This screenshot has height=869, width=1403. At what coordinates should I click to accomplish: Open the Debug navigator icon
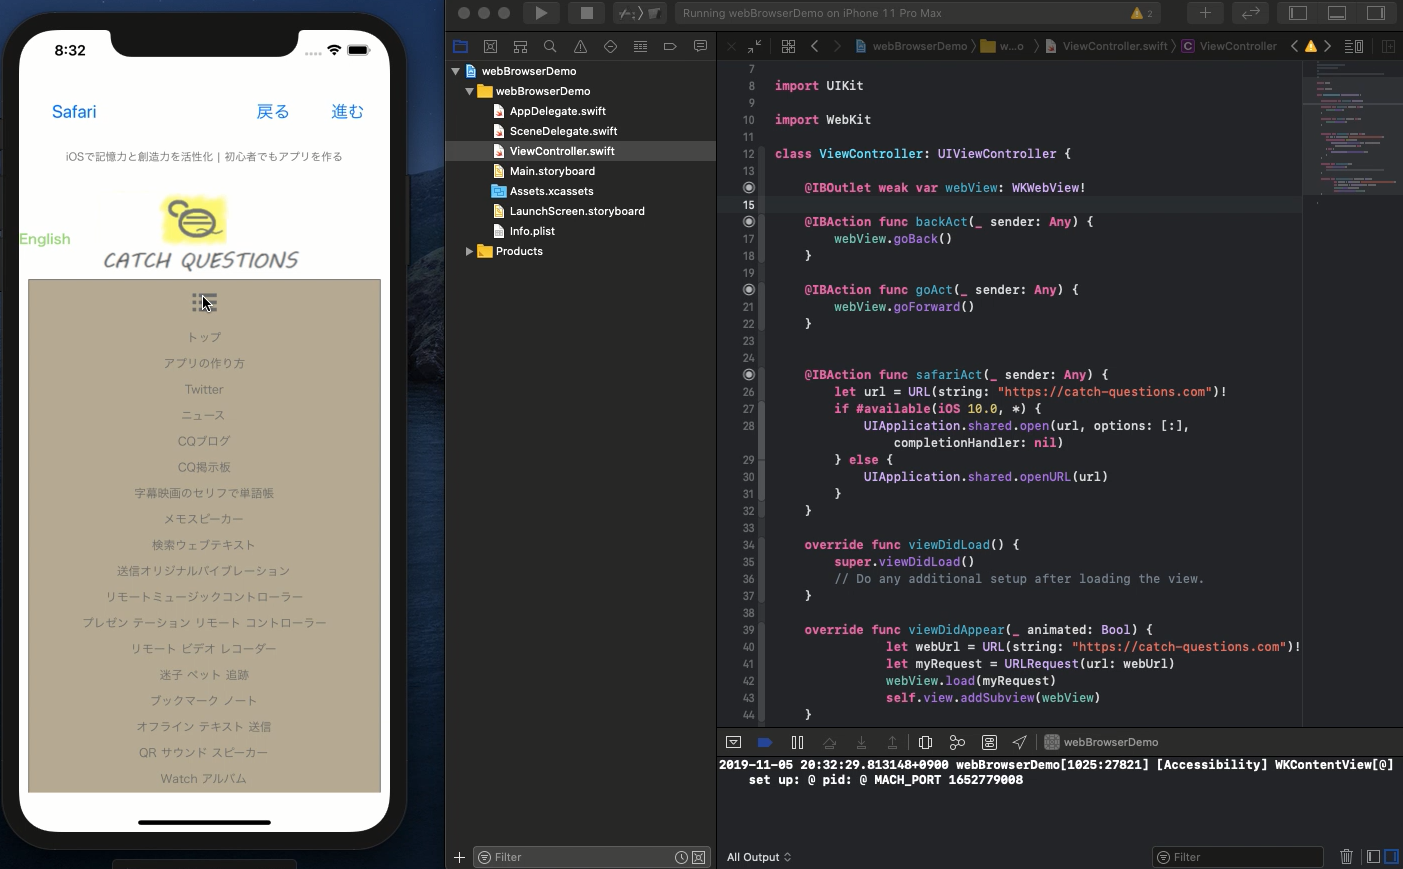click(x=640, y=46)
